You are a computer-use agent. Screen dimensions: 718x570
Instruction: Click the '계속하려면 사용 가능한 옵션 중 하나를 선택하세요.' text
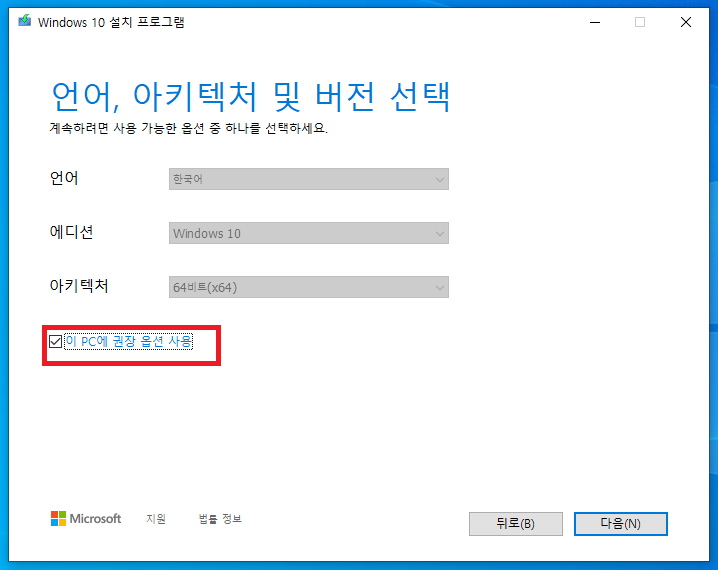189,128
